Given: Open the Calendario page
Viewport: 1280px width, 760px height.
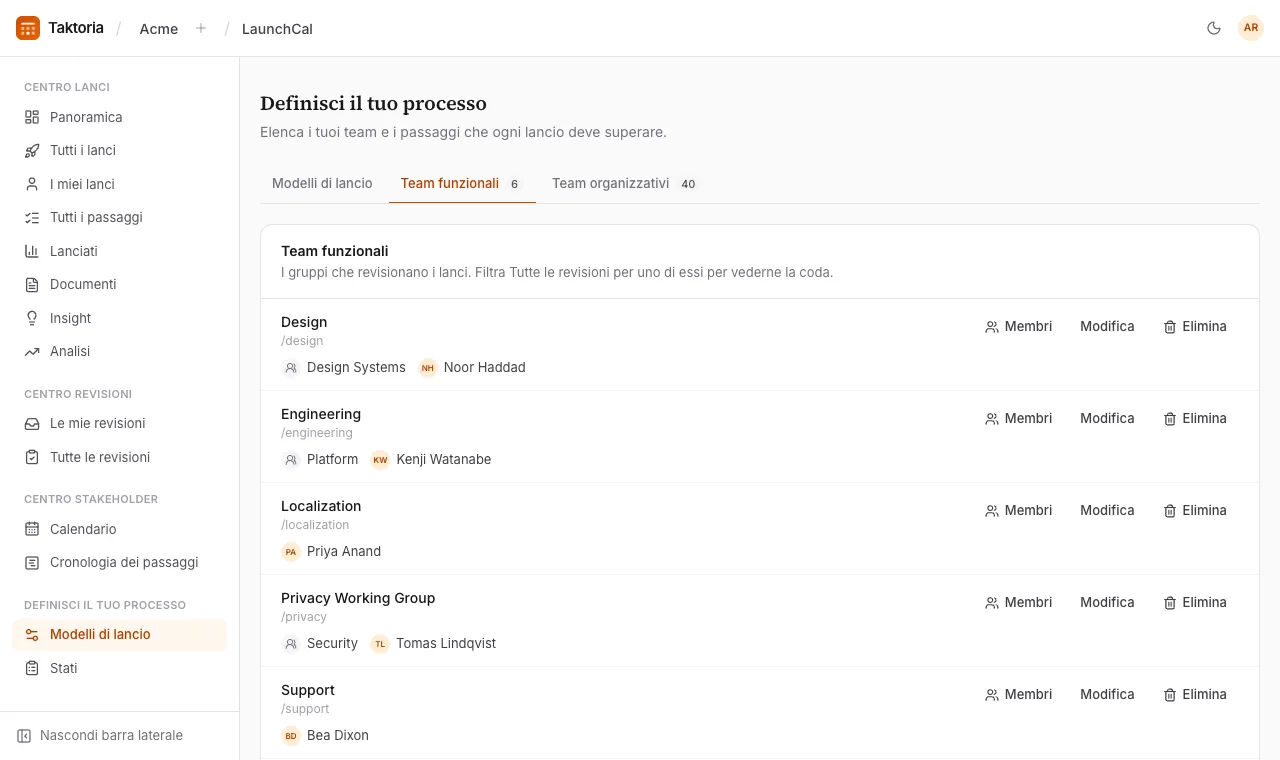Looking at the screenshot, I should point(120,529).
